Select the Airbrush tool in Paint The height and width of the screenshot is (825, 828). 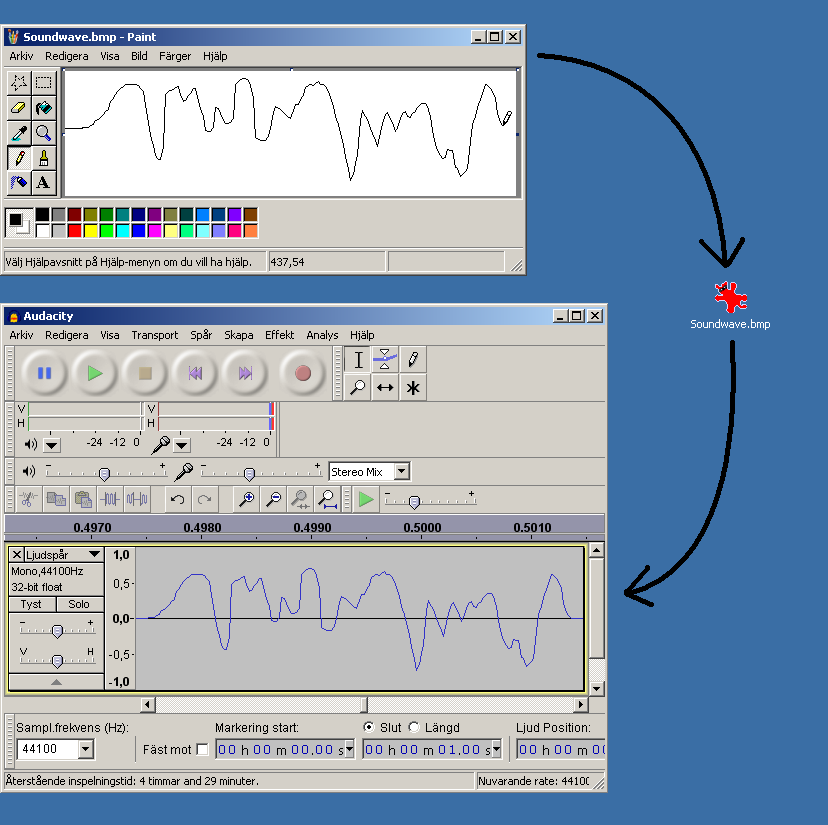(x=19, y=183)
